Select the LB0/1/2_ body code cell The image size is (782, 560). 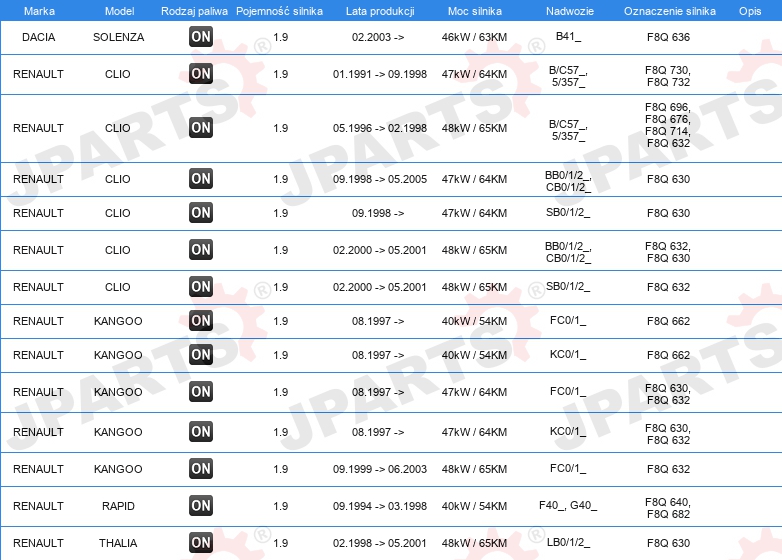[568, 543]
